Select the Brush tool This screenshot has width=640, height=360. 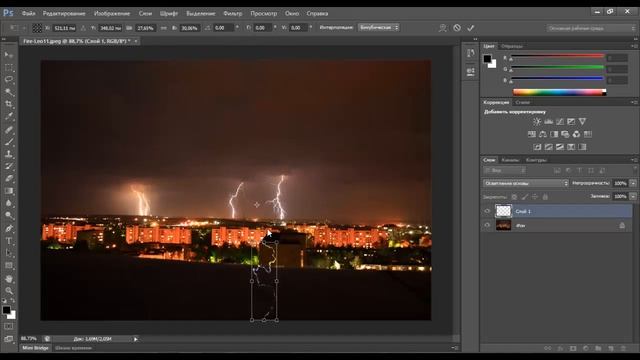9,142
